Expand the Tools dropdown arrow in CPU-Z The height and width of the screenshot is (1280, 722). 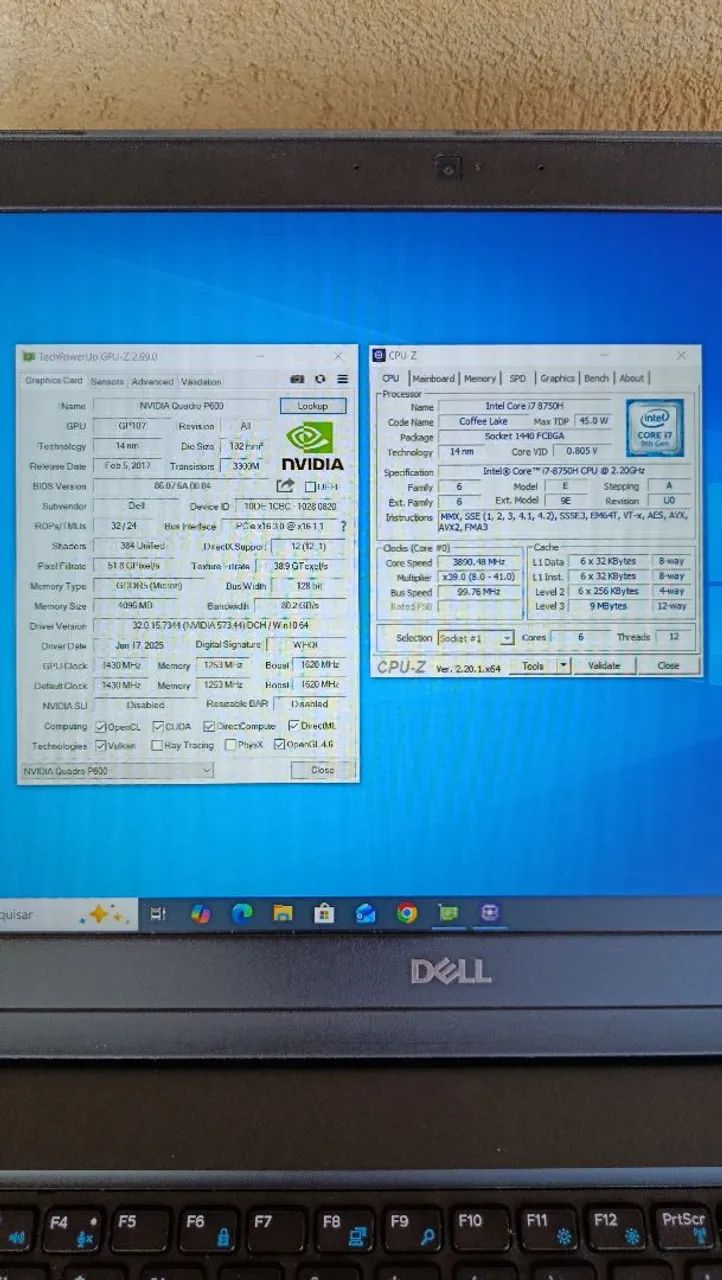563,665
